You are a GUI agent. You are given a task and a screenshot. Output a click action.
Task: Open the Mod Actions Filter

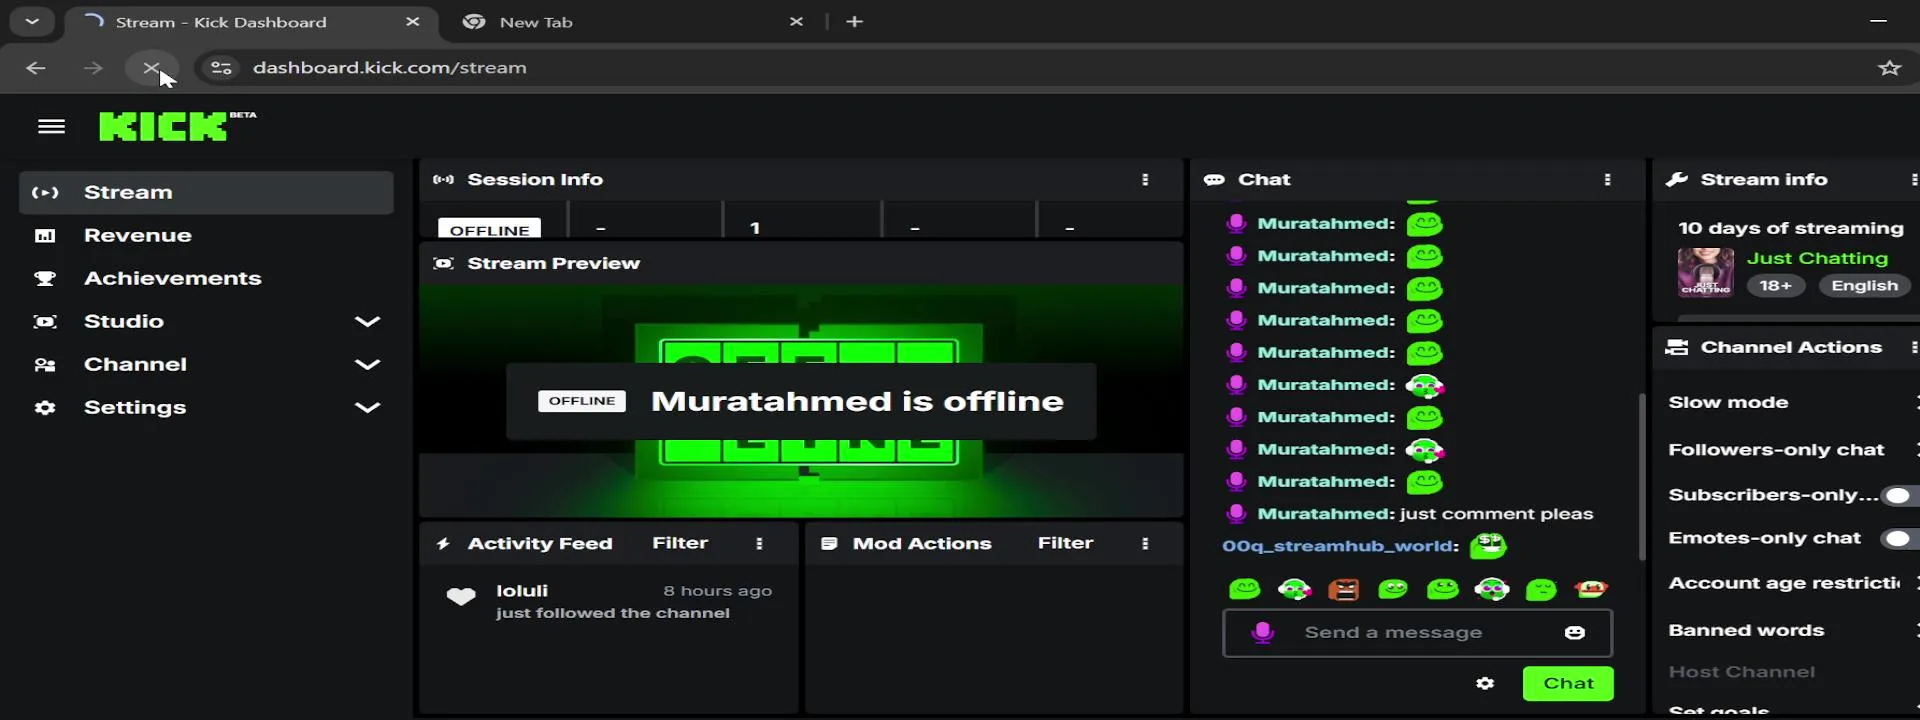[x=1065, y=543]
